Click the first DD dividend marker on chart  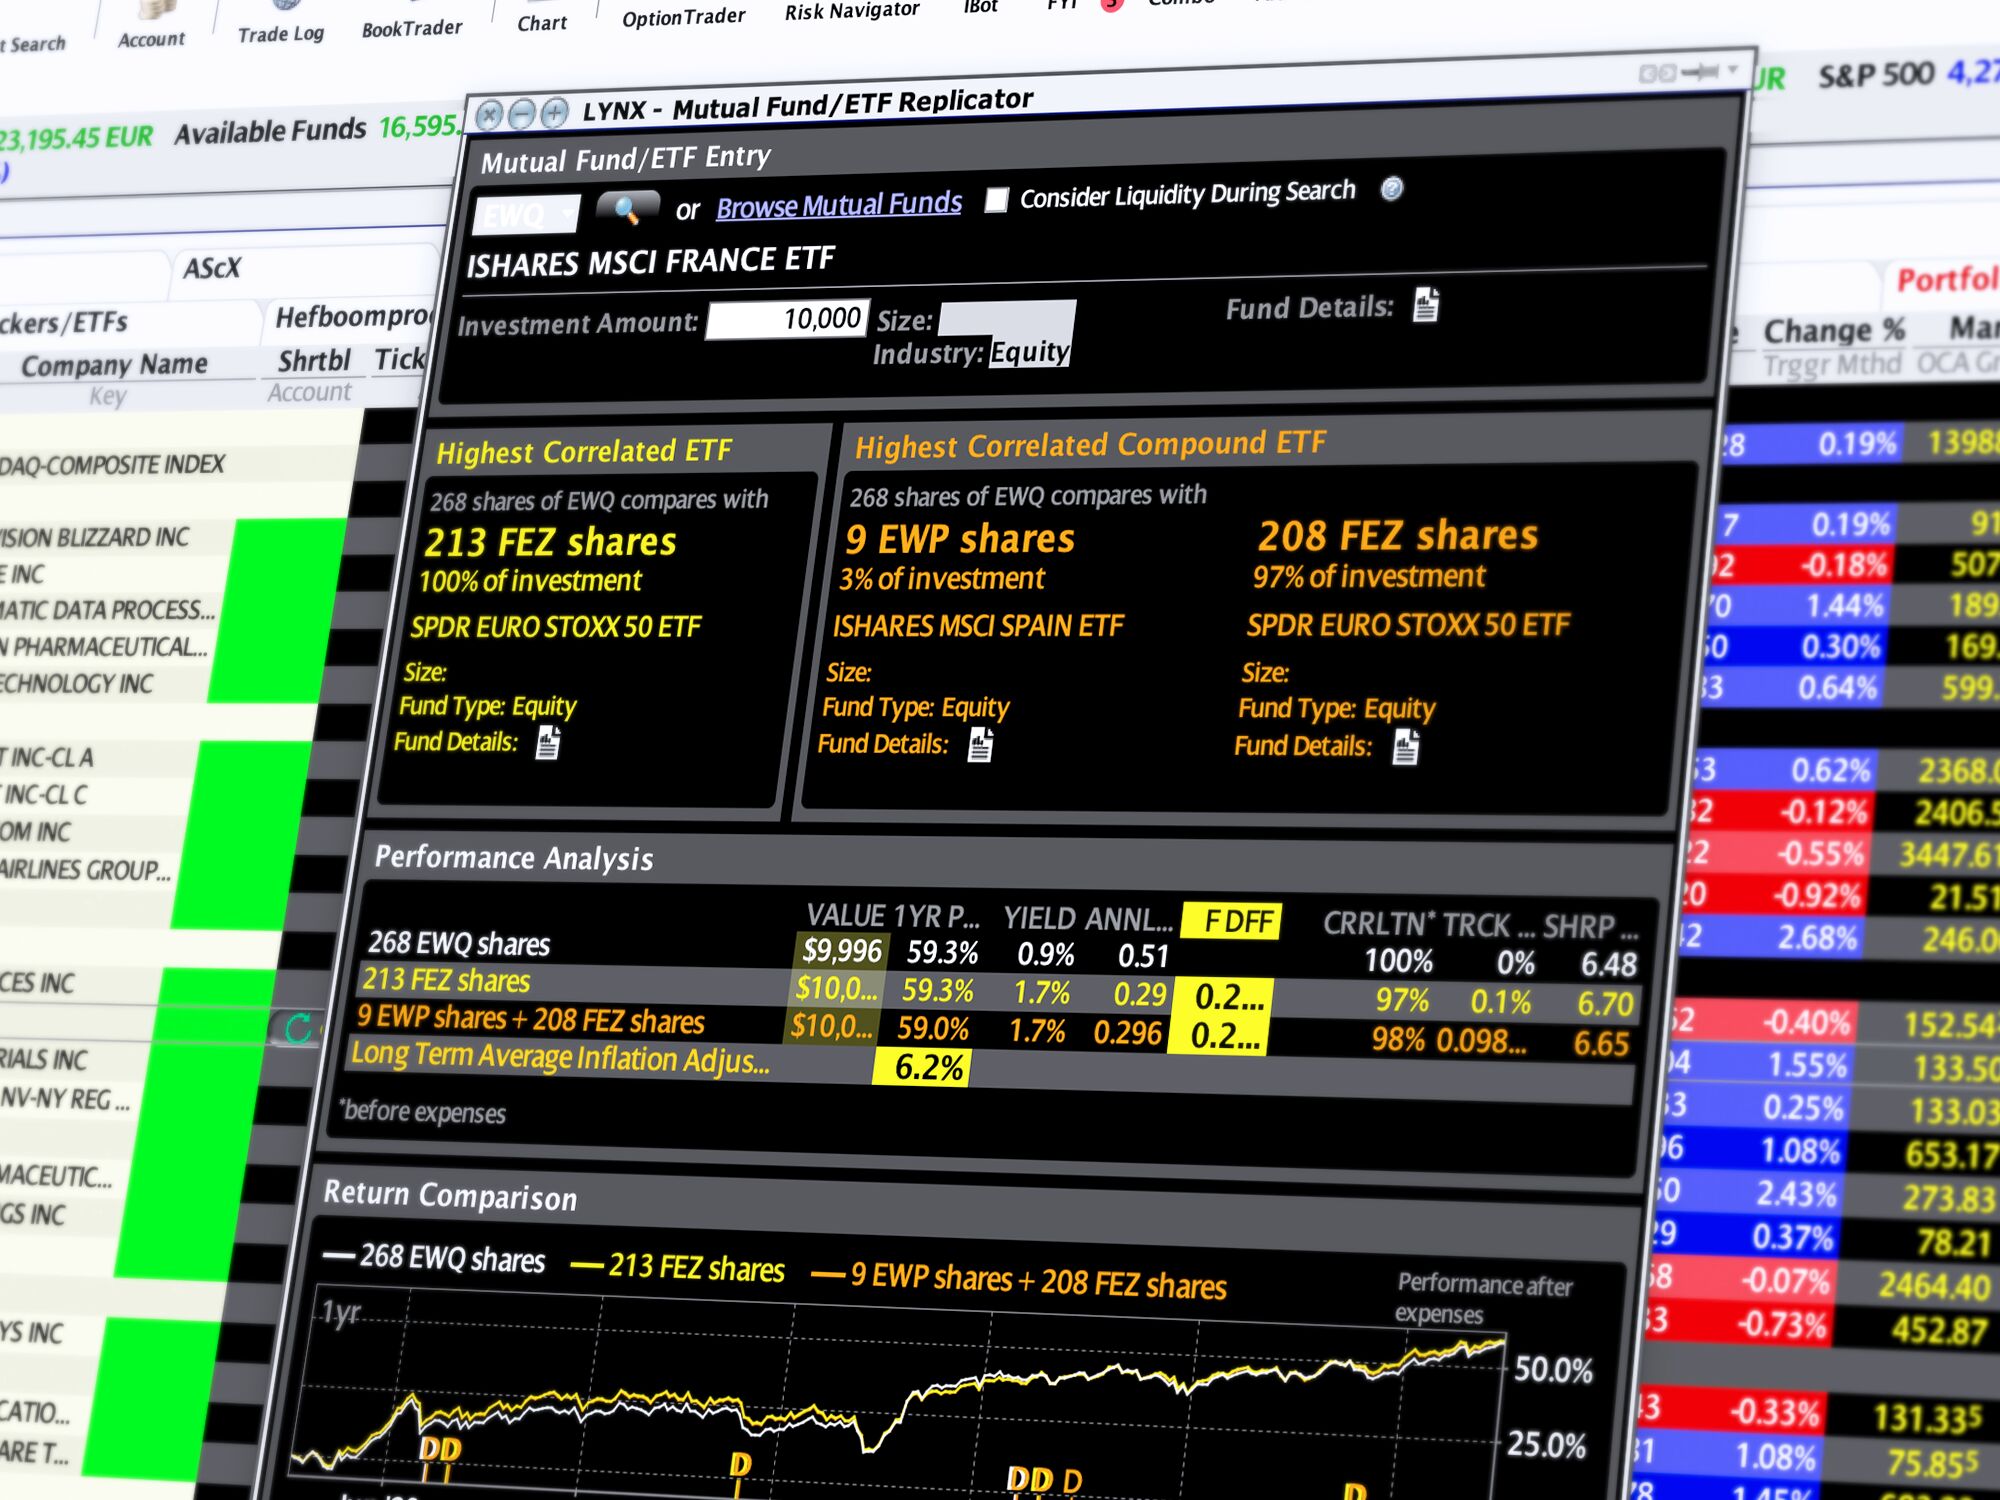coord(440,1448)
